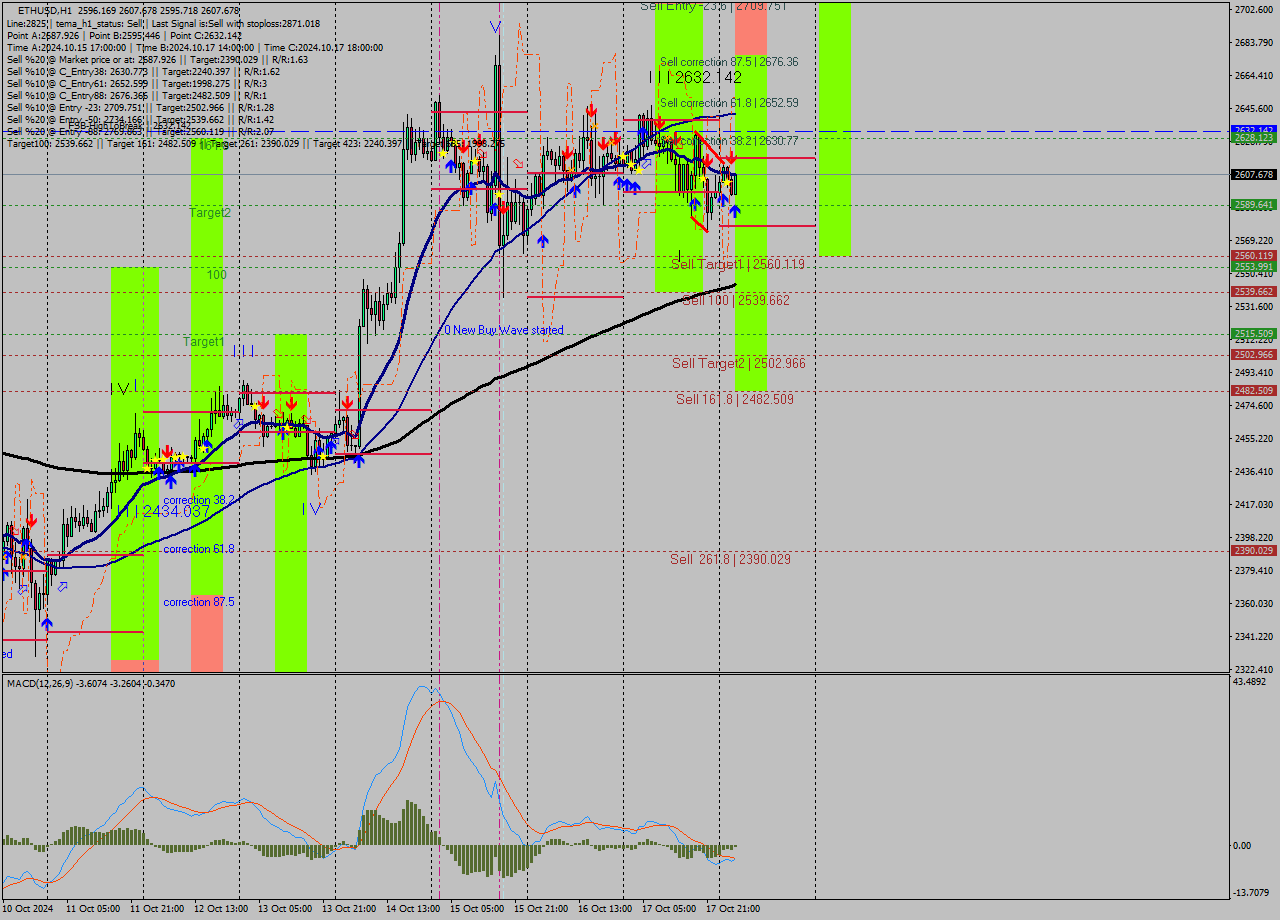
Task: Click the 'Sell 100 | 2539.662' label
Action: tap(736, 300)
